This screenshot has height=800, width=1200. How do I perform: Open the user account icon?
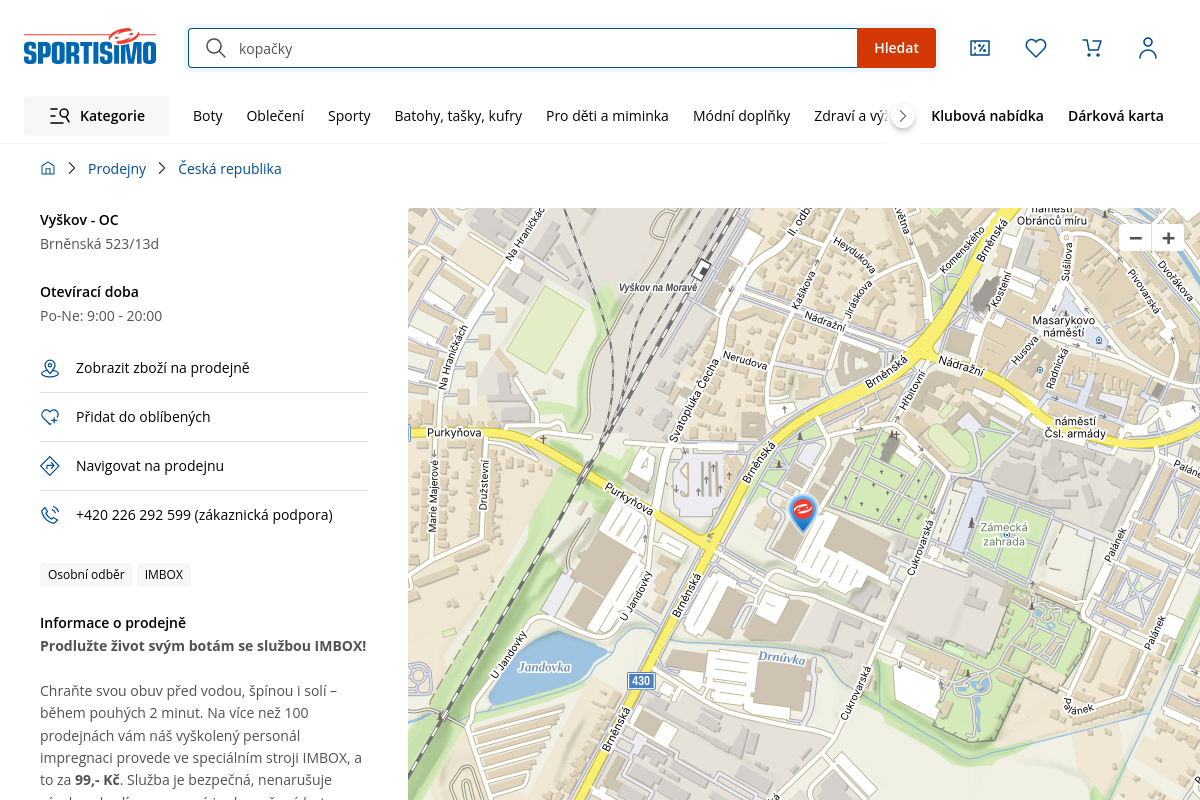(x=1148, y=48)
